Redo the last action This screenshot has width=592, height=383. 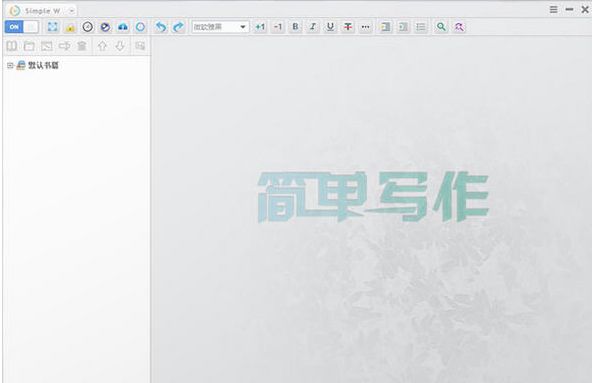click(x=178, y=27)
